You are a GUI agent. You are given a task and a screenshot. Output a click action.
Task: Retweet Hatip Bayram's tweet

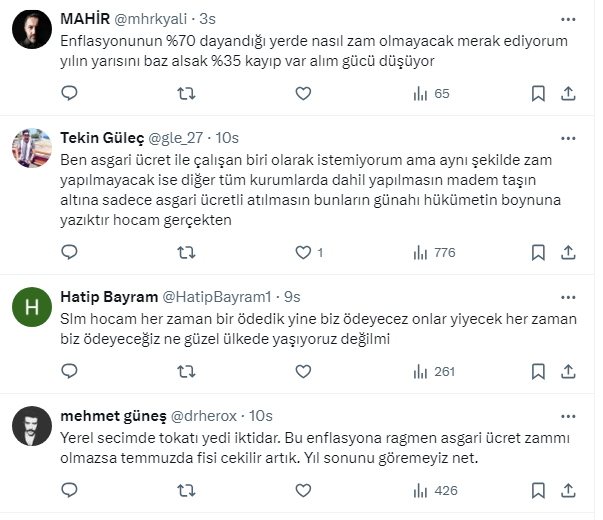(186, 371)
